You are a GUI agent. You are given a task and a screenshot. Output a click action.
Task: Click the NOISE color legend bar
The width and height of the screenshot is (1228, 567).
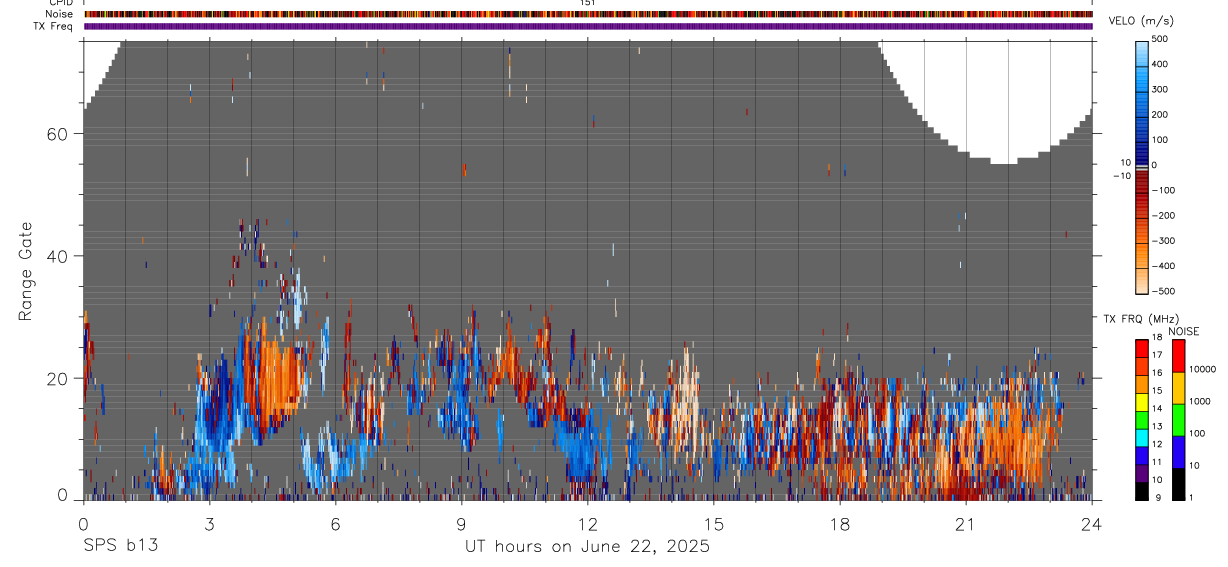pos(1180,420)
